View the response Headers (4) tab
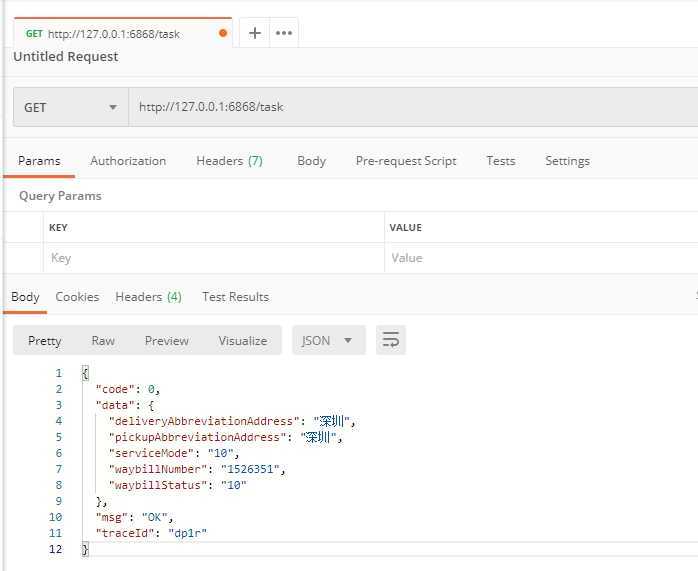The image size is (698, 571). point(148,297)
